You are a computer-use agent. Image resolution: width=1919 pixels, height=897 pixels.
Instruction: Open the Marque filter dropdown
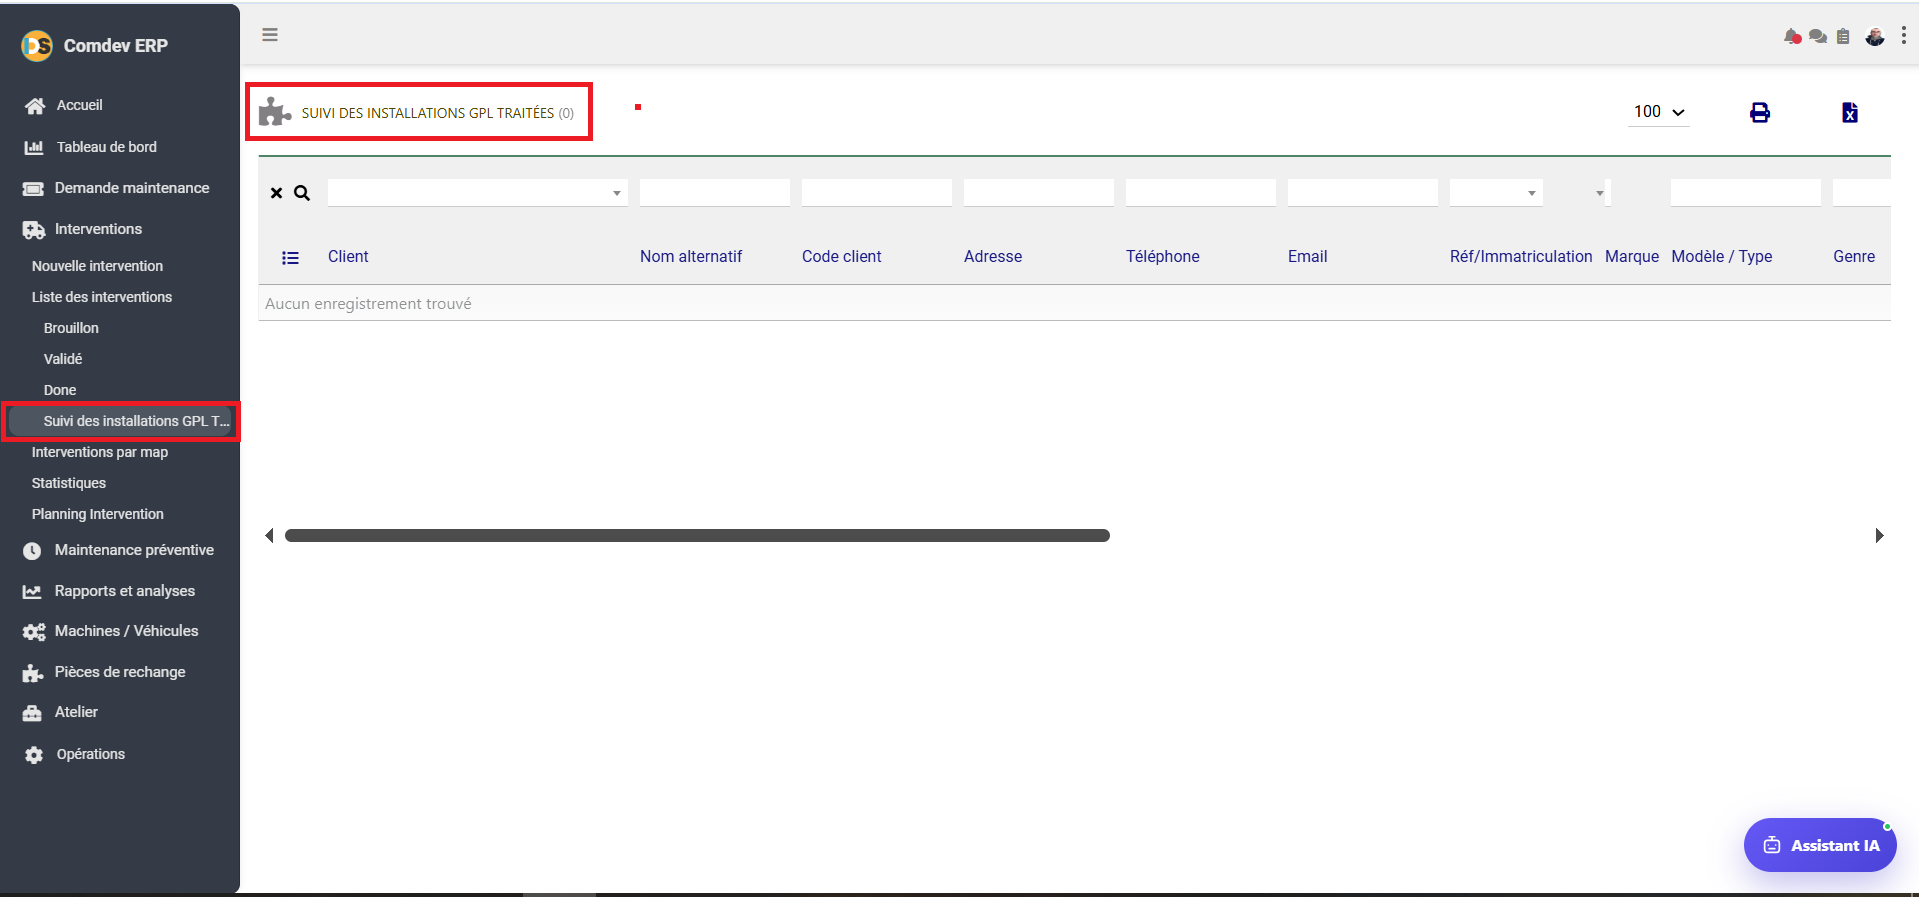pos(1600,193)
